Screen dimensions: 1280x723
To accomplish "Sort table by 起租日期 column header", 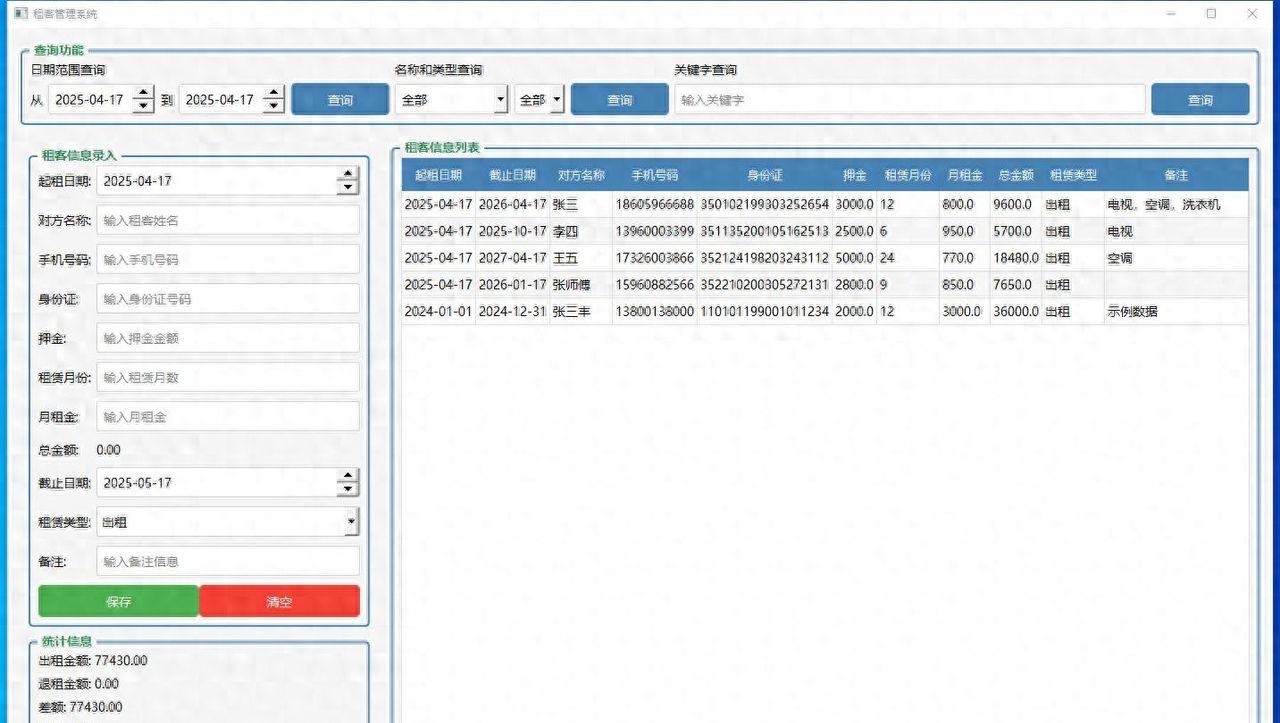I will tap(438, 175).
